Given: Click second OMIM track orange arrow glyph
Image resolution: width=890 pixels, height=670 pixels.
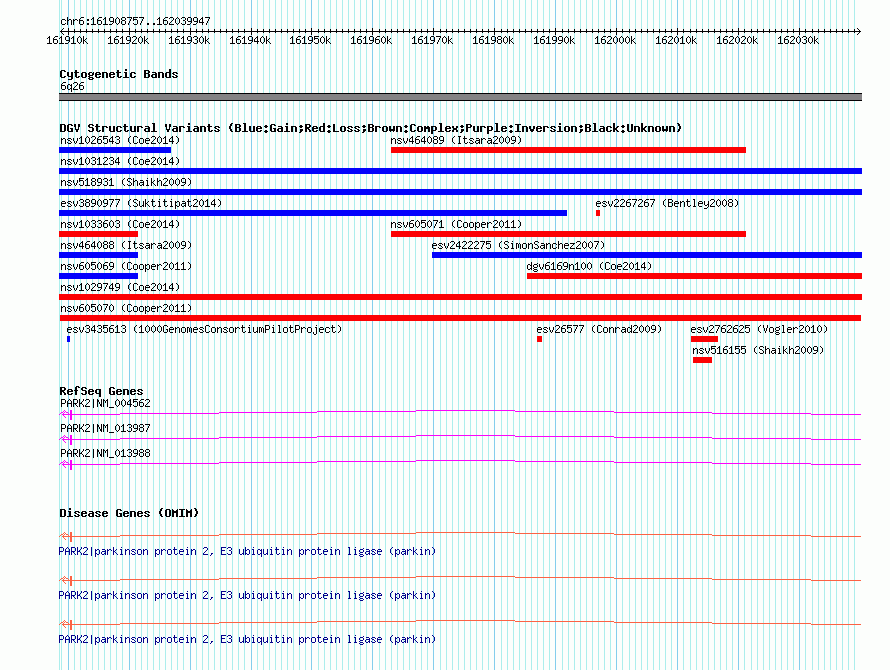Looking at the screenshot, I should (66, 580).
